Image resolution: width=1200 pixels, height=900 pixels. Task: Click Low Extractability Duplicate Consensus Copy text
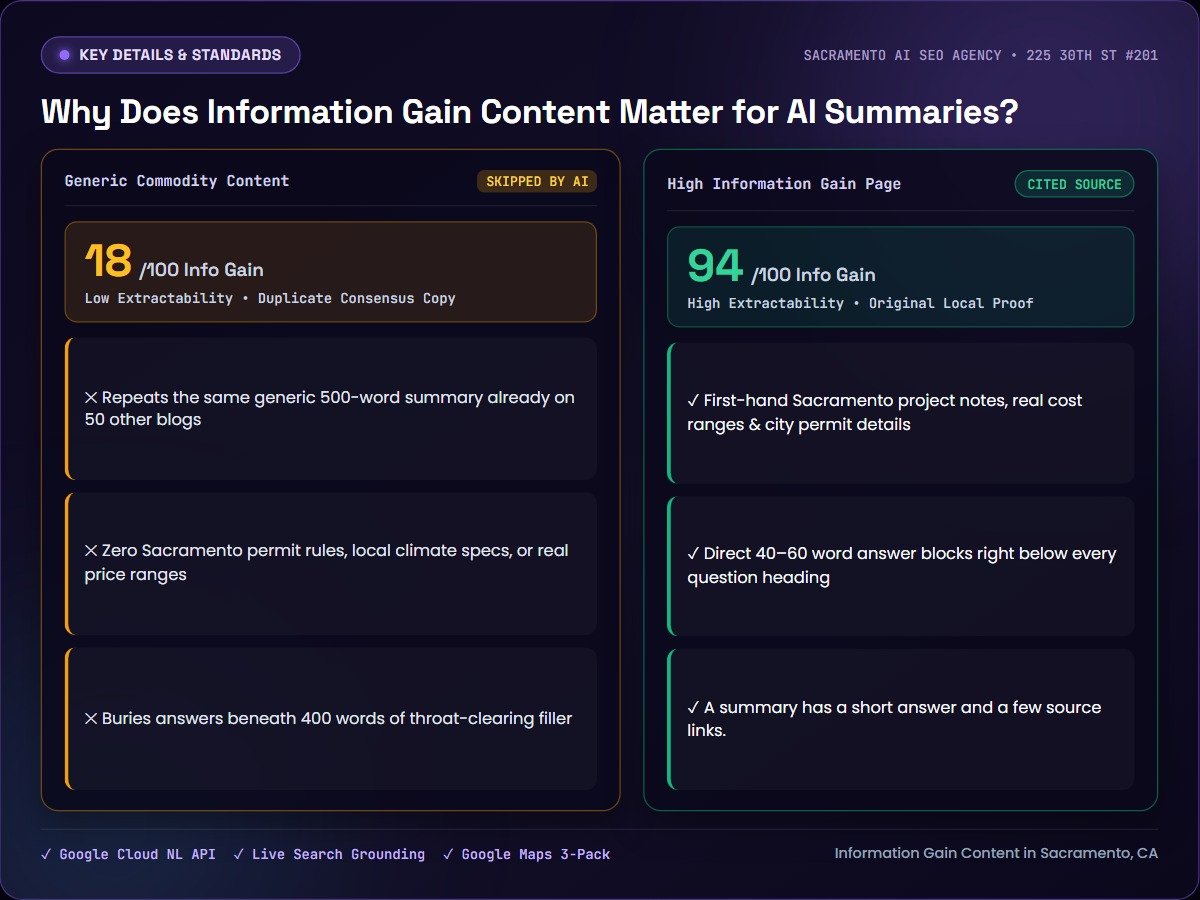(x=270, y=298)
